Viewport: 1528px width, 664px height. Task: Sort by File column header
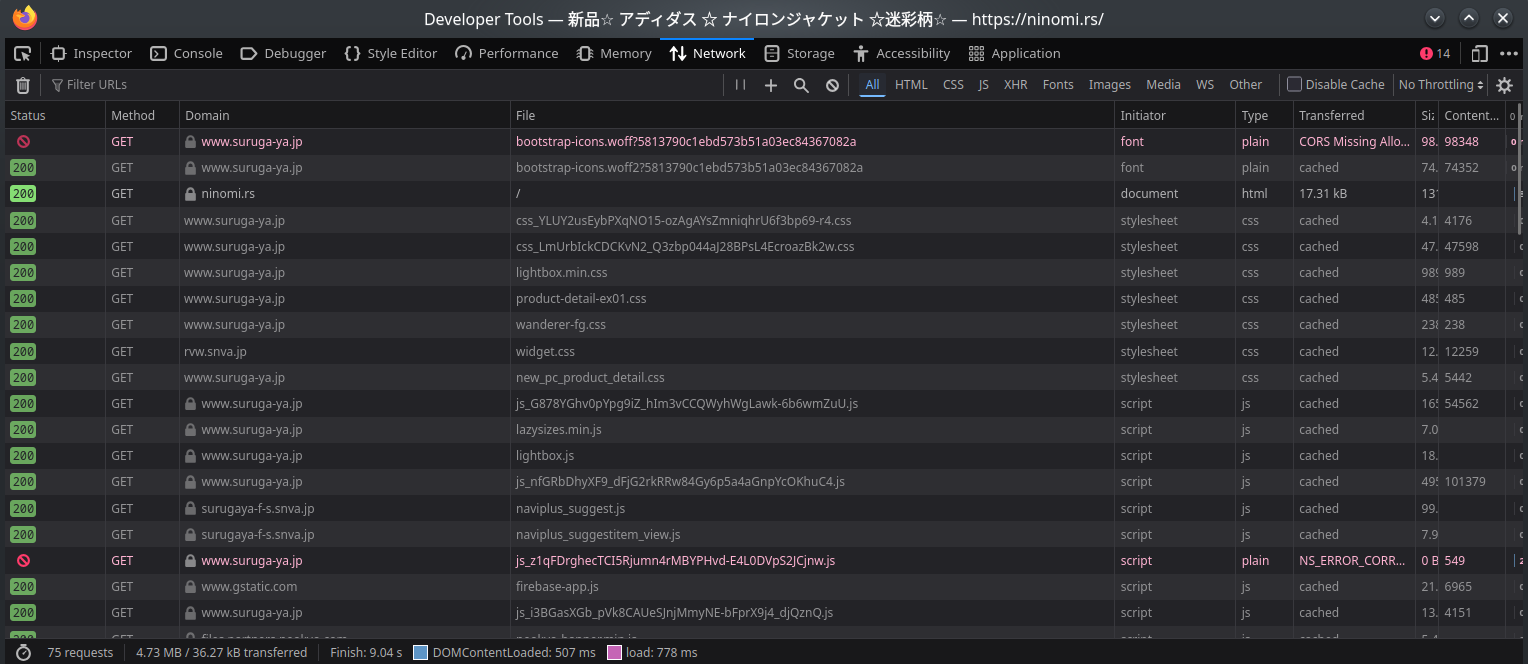click(812, 116)
